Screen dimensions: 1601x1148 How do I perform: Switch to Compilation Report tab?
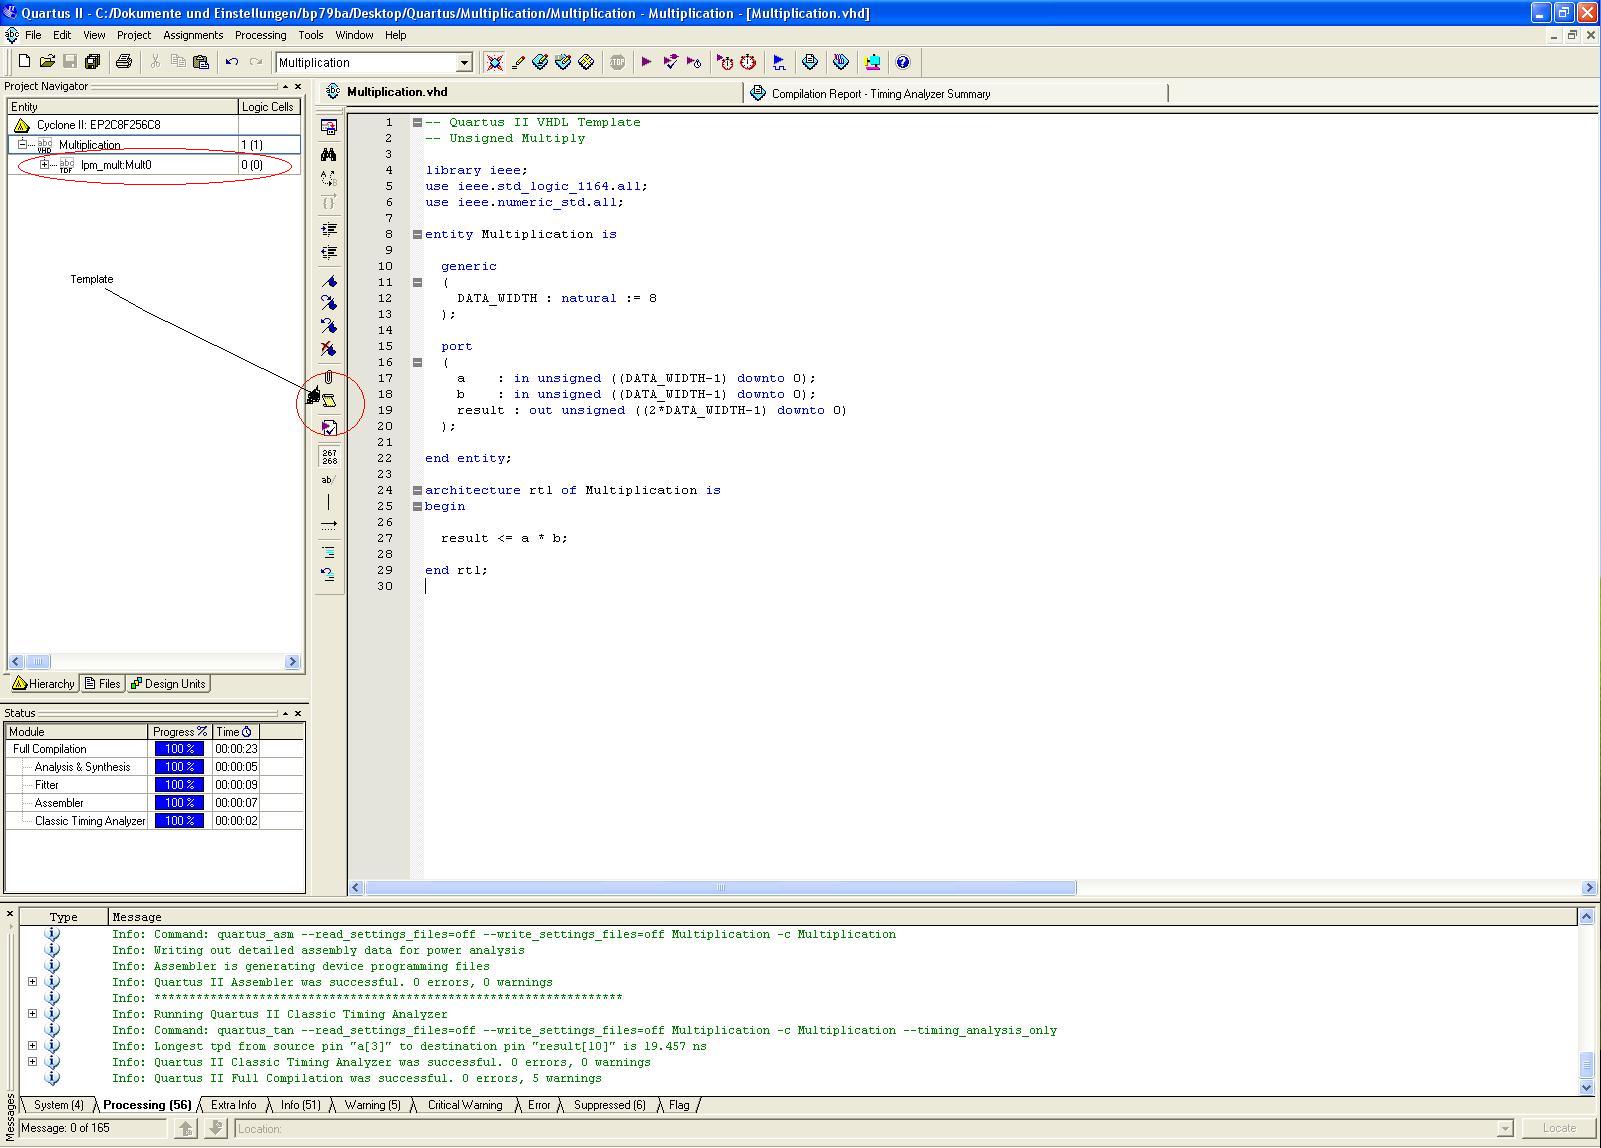click(x=957, y=93)
